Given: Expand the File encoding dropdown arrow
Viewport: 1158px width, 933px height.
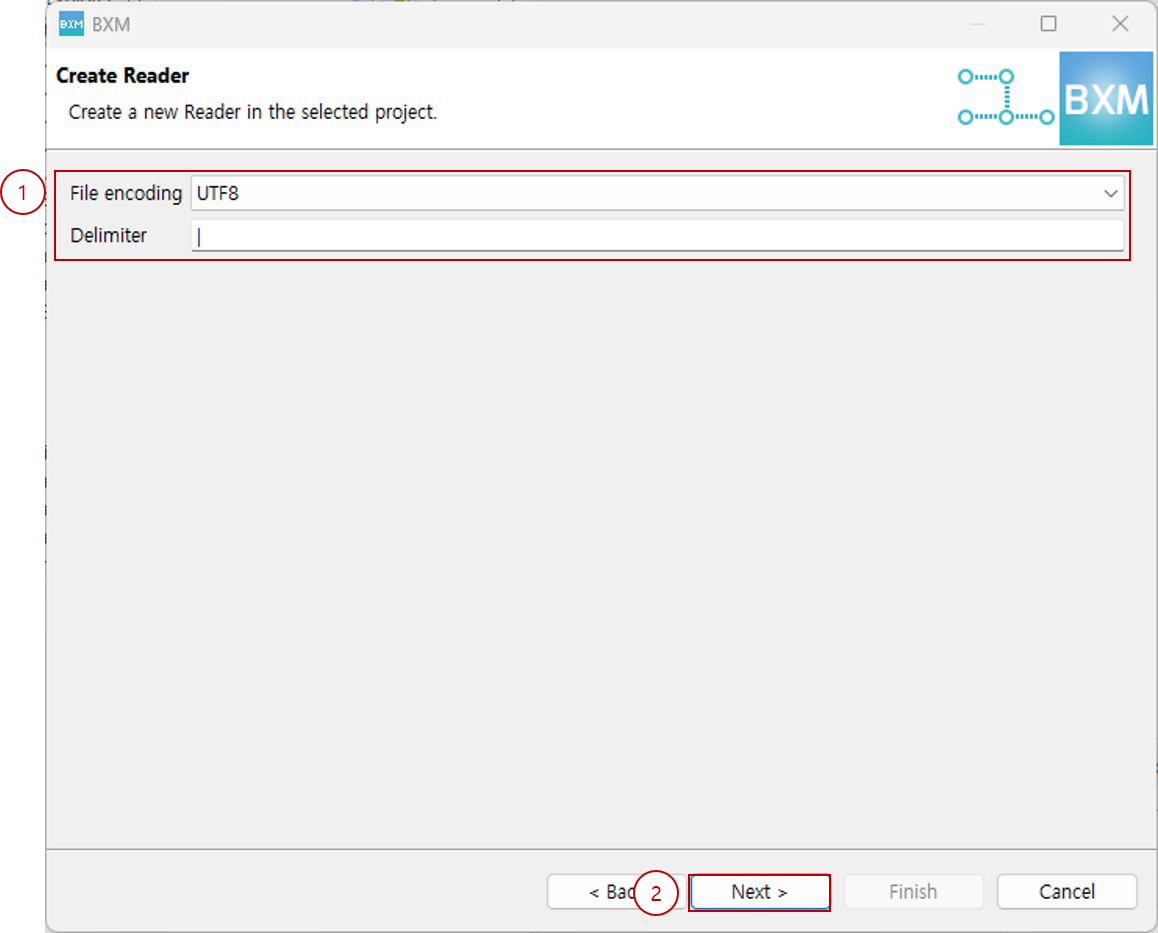Looking at the screenshot, I should pyautogui.click(x=1110, y=194).
